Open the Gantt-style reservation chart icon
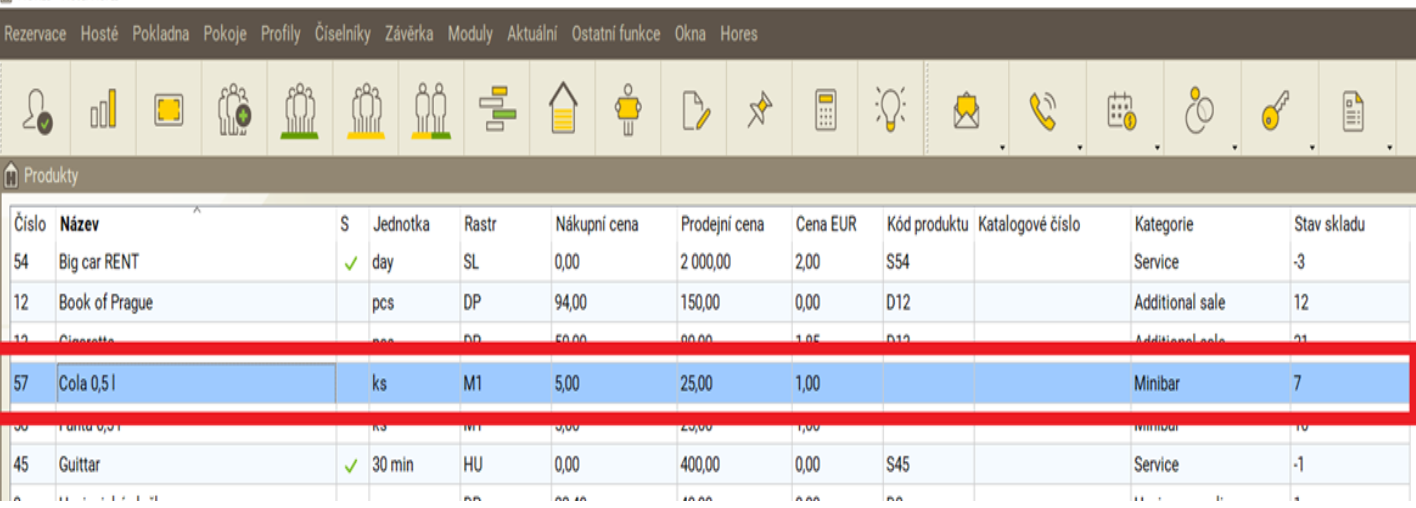Viewport: 1416px width, 508px height. (497, 110)
